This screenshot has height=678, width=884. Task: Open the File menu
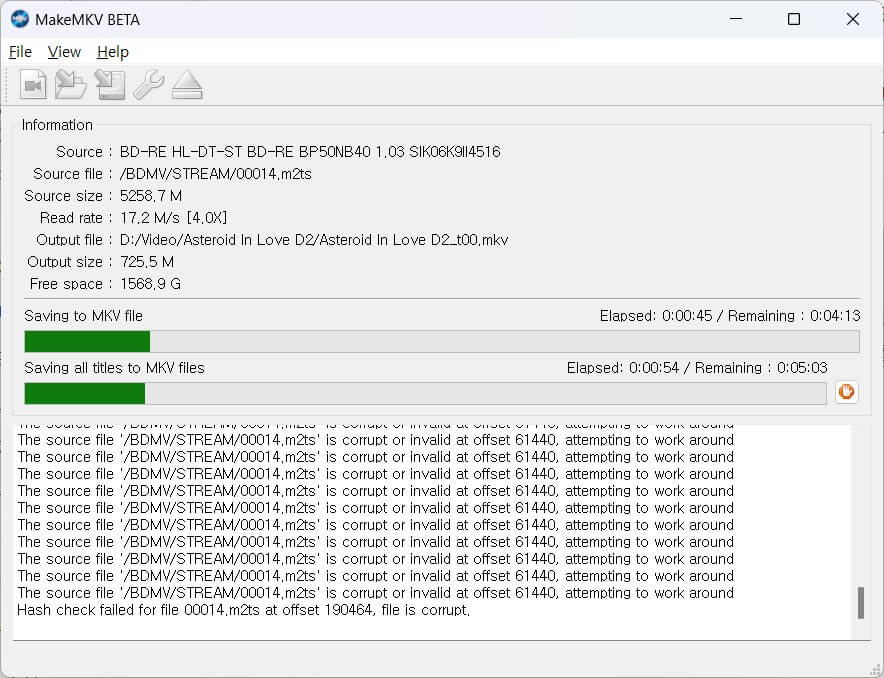[20, 52]
